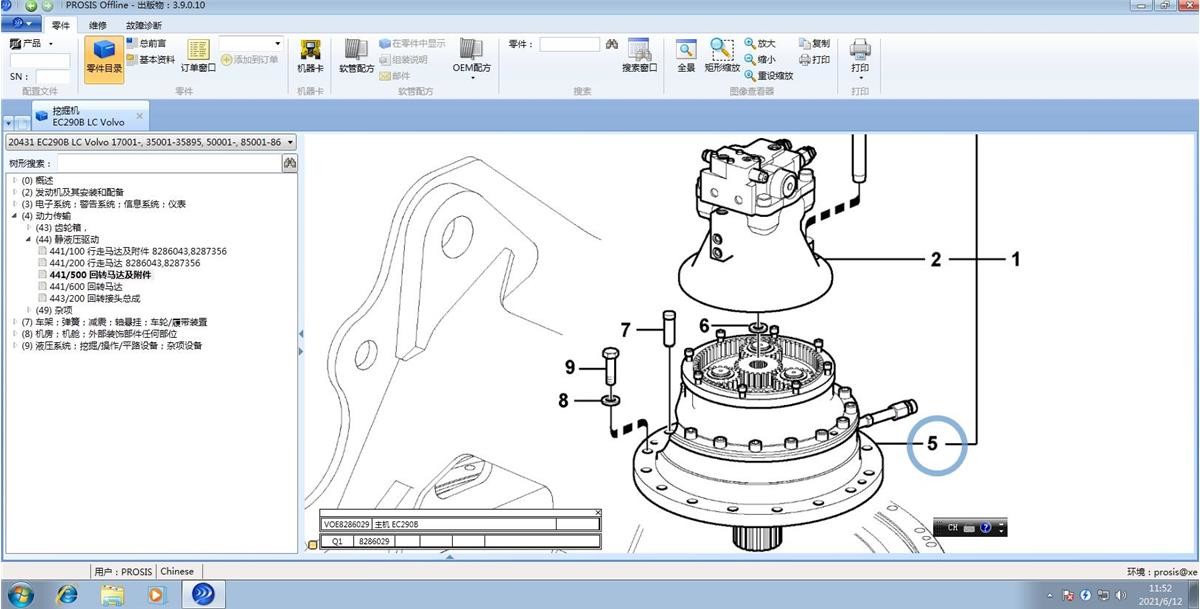The image size is (1200, 609).
Task: Click the SN input field
Action: coord(53,76)
